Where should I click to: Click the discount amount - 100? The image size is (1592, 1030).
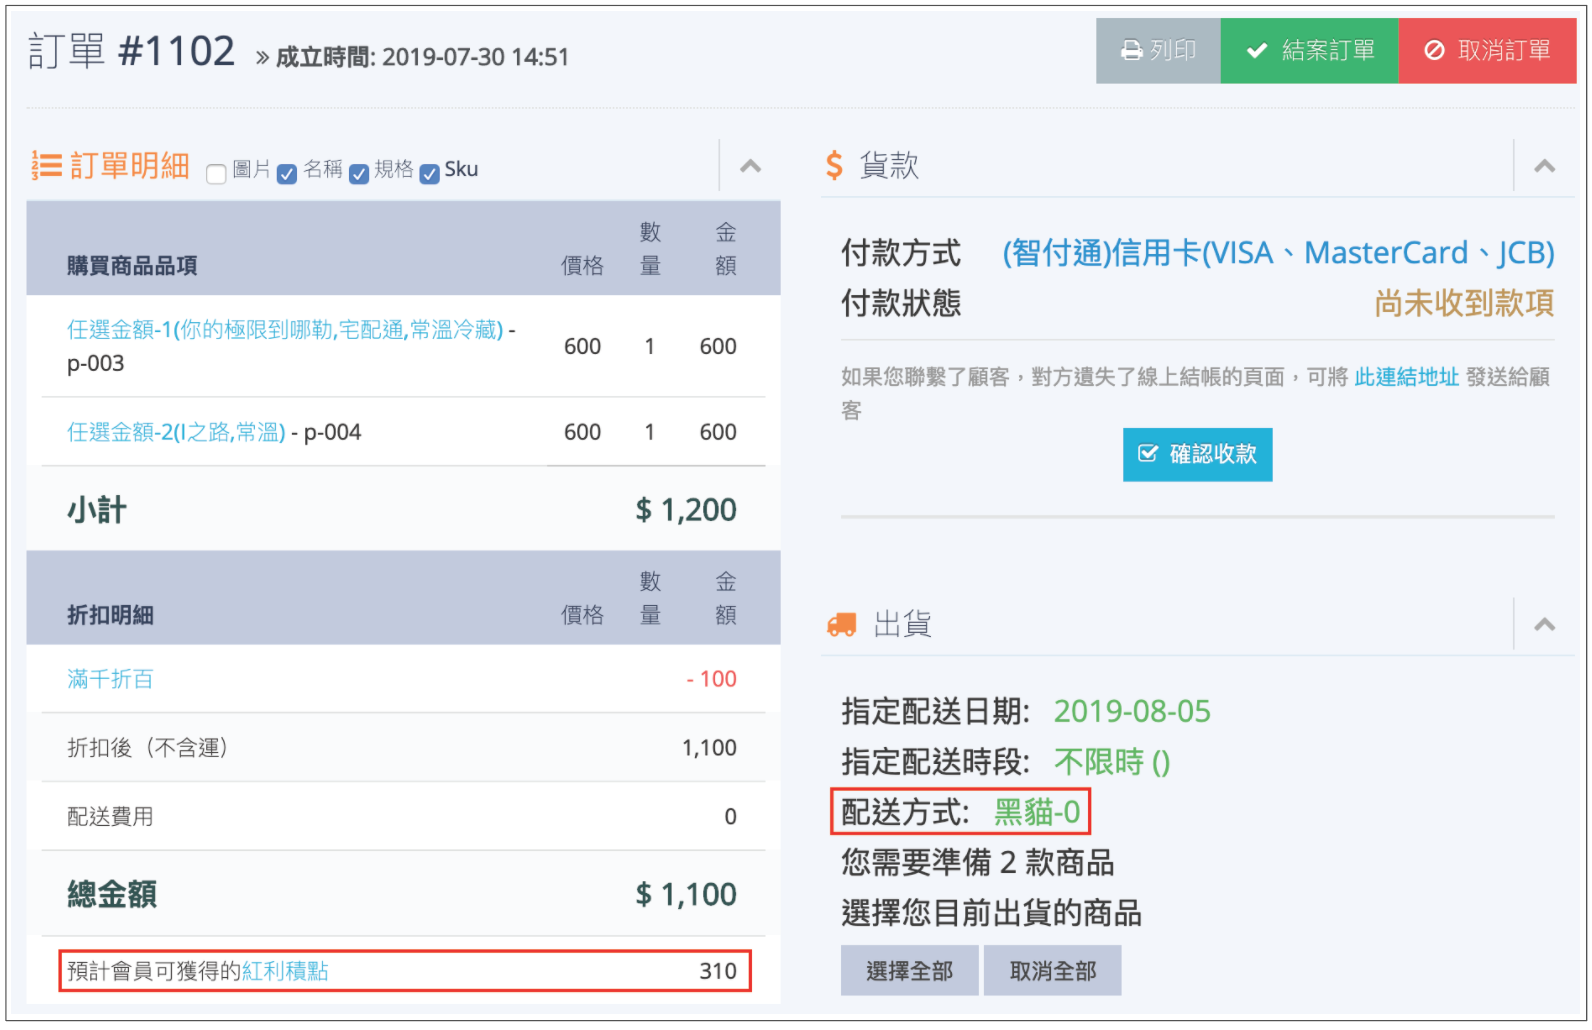(711, 679)
